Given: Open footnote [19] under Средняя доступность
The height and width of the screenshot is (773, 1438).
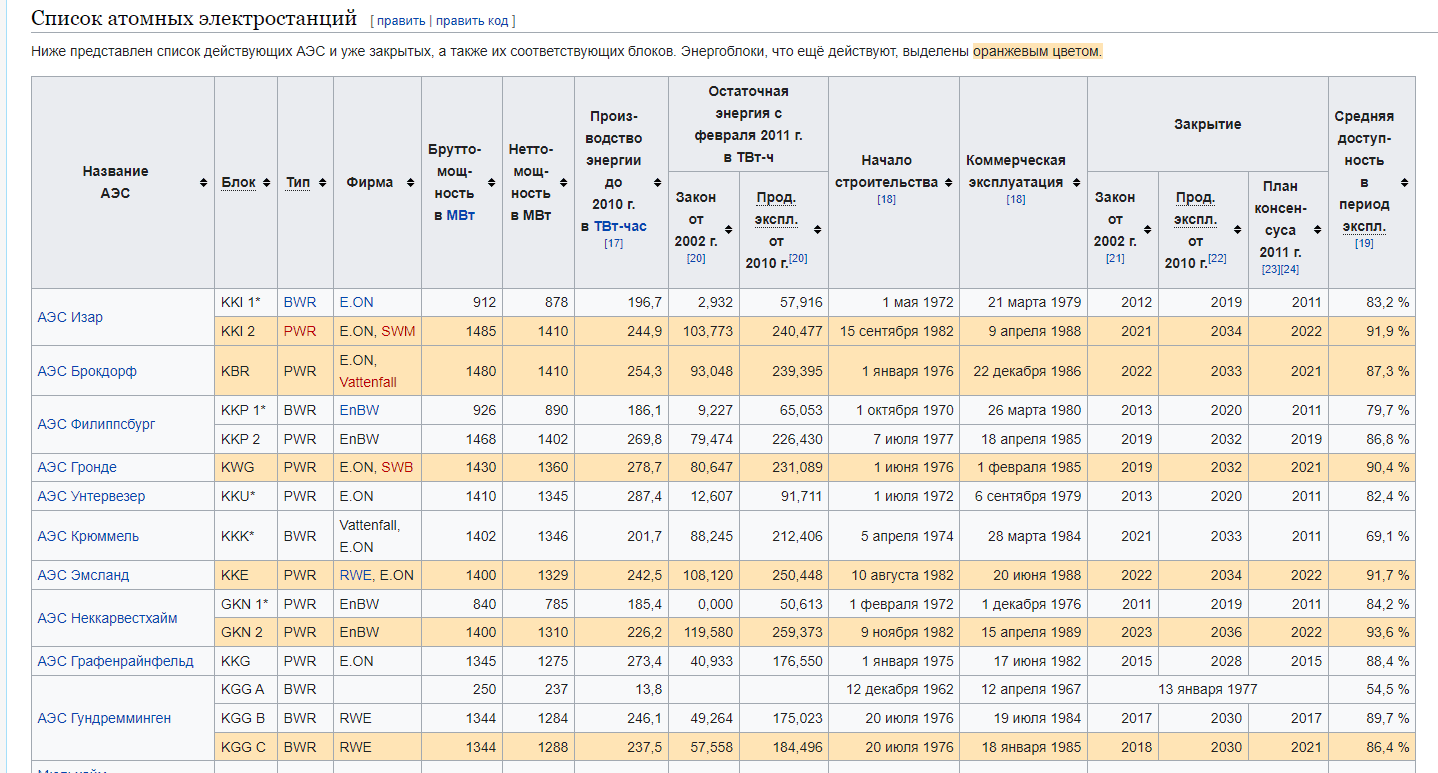Looking at the screenshot, I should click(x=1364, y=244).
